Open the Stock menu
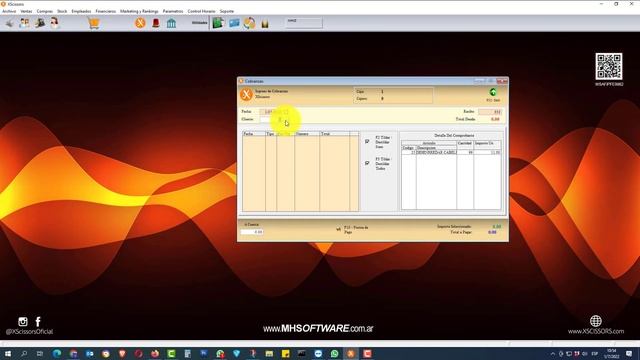The width and height of the screenshot is (640, 360). click(62, 11)
